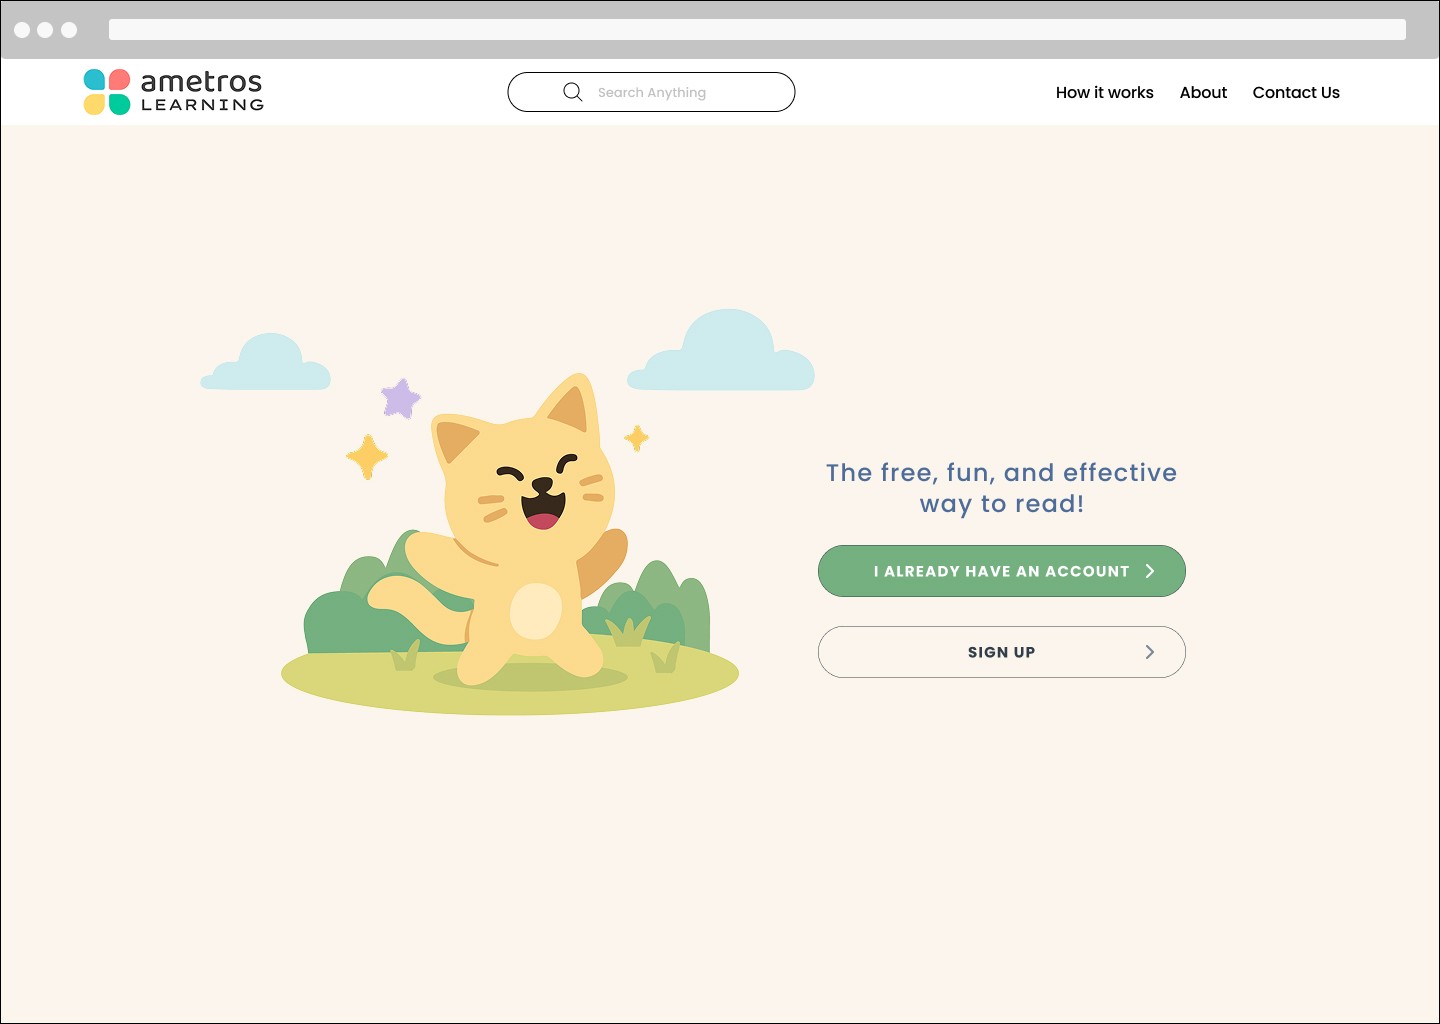The width and height of the screenshot is (1440, 1024).
Task: Open the How it works page
Action: (x=1105, y=92)
